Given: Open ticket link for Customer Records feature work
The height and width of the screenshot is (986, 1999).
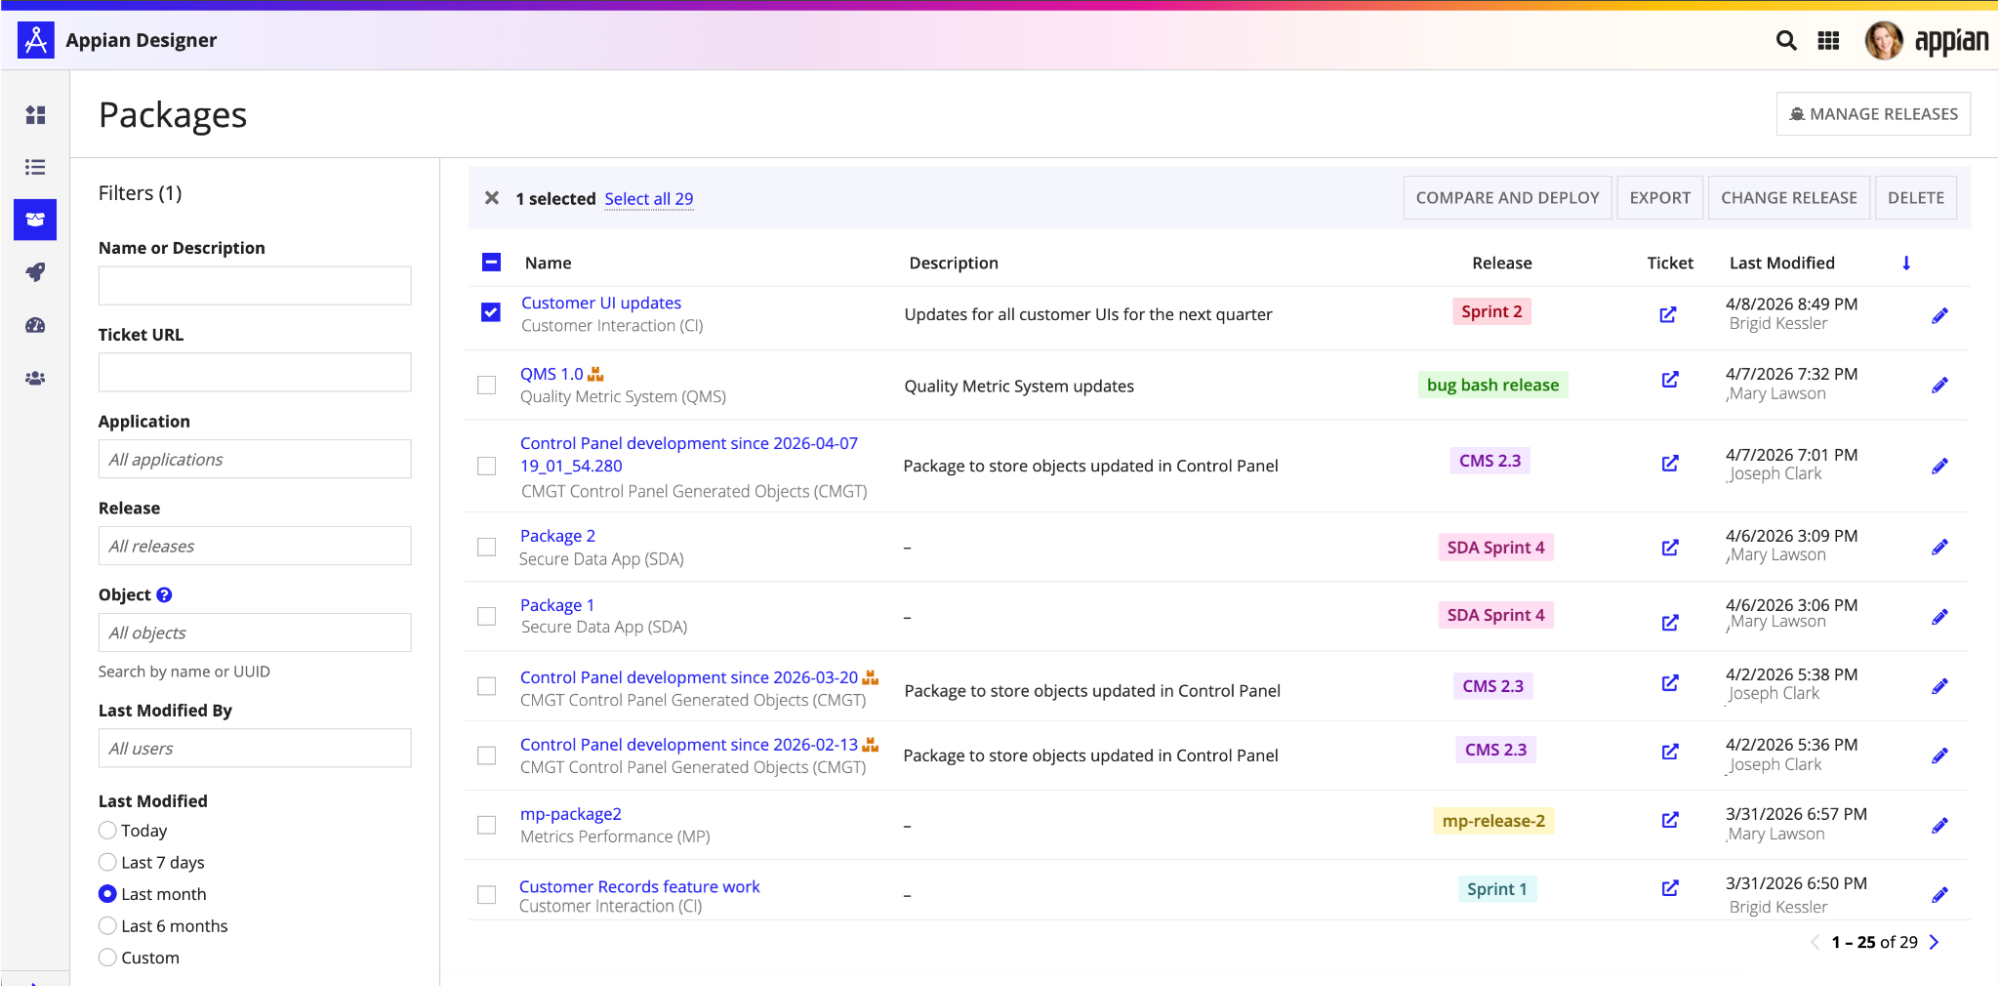Looking at the screenshot, I should click(x=1670, y=888).
